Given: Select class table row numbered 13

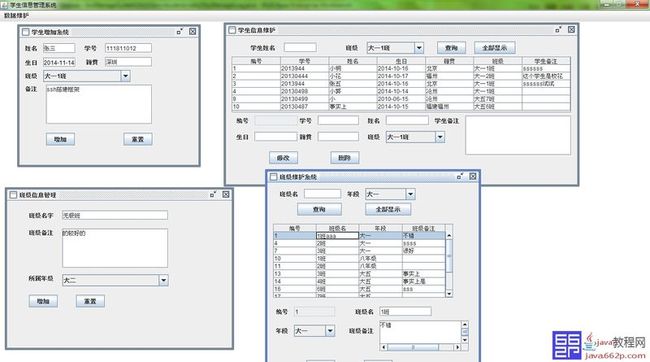Looking at the screenshot, I should (359, 274).
